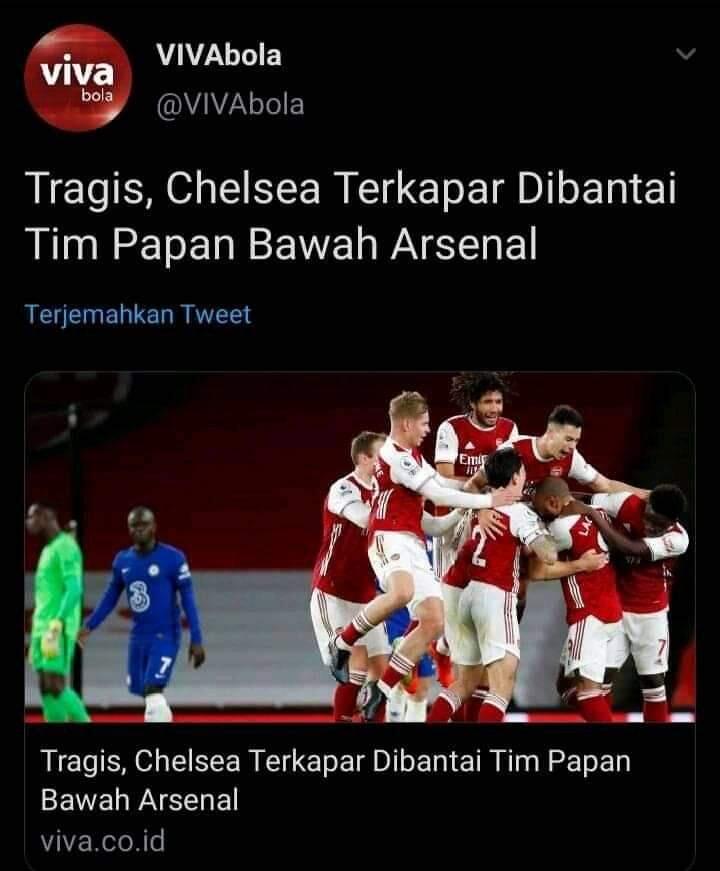Click 'Bawah Arsenal' in card title
Image resolution: width=720 pixels, height=871 pixels.
[x=139, y=800]
